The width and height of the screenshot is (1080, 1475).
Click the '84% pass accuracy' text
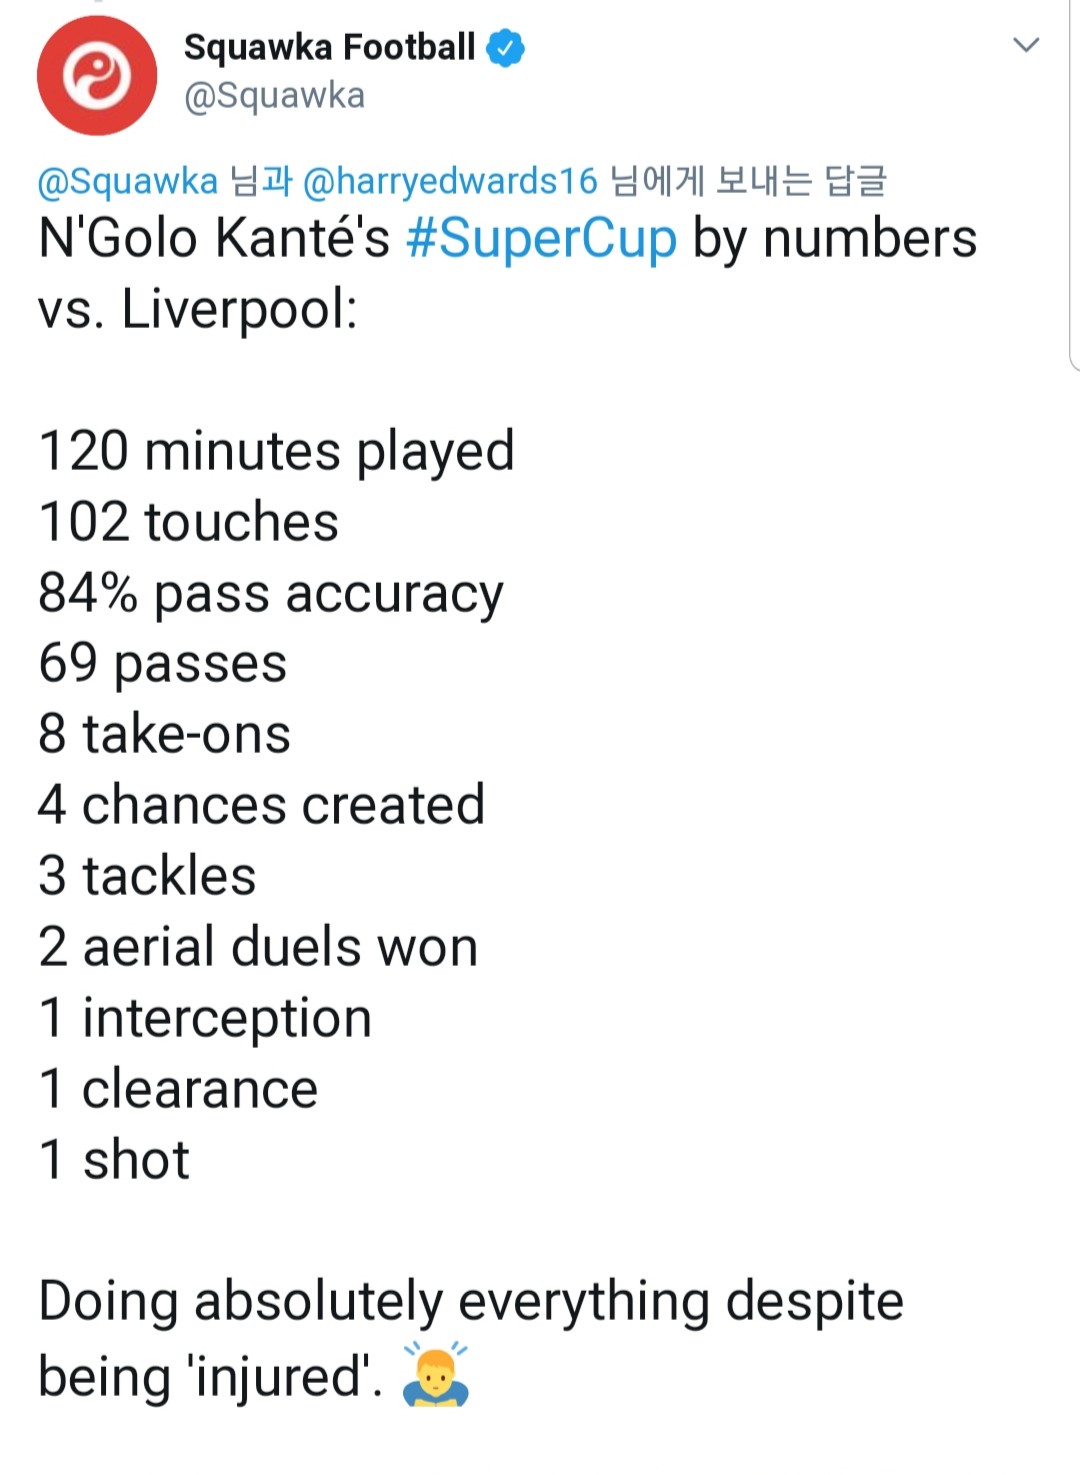coord(271,595)
